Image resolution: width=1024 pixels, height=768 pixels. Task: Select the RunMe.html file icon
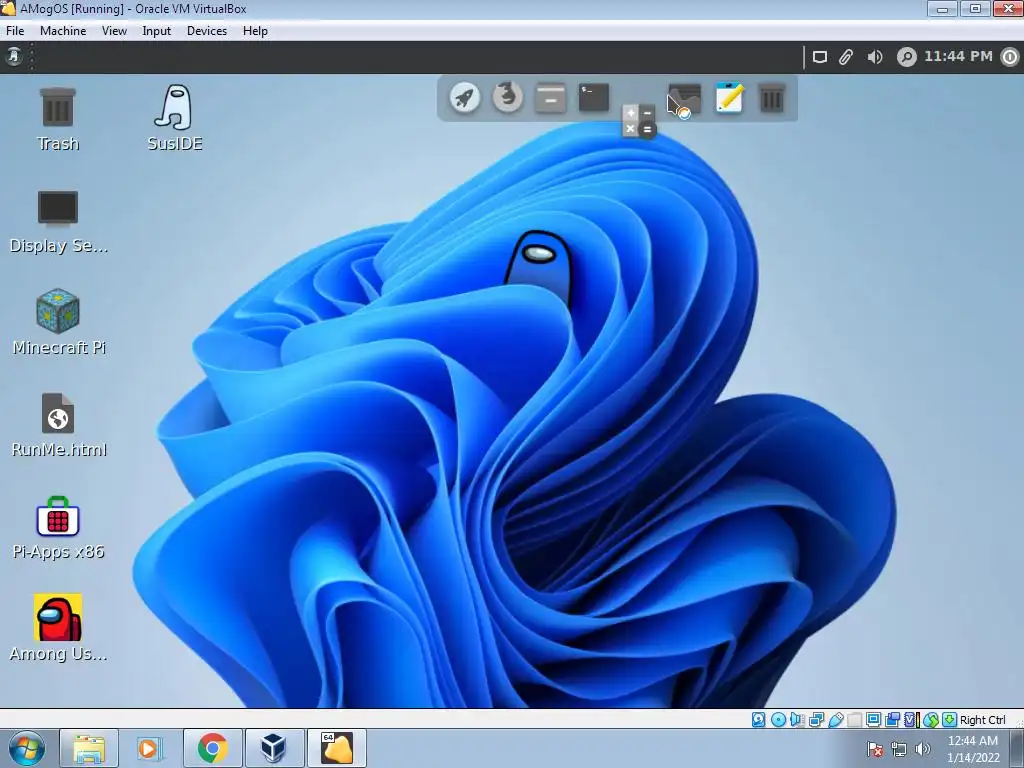point(58,425)
